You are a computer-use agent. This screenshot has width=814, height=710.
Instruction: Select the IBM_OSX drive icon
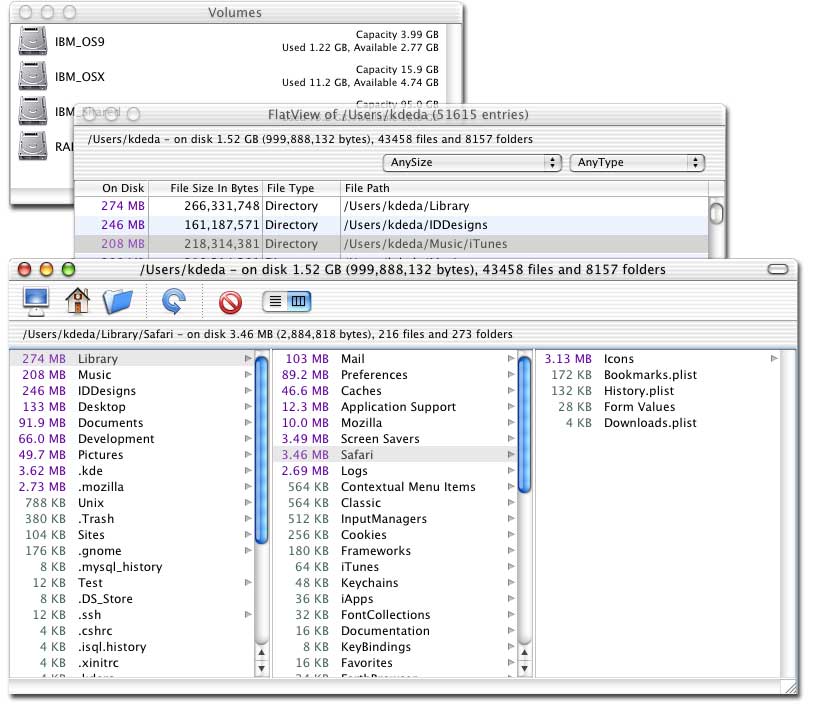(34, 76)
